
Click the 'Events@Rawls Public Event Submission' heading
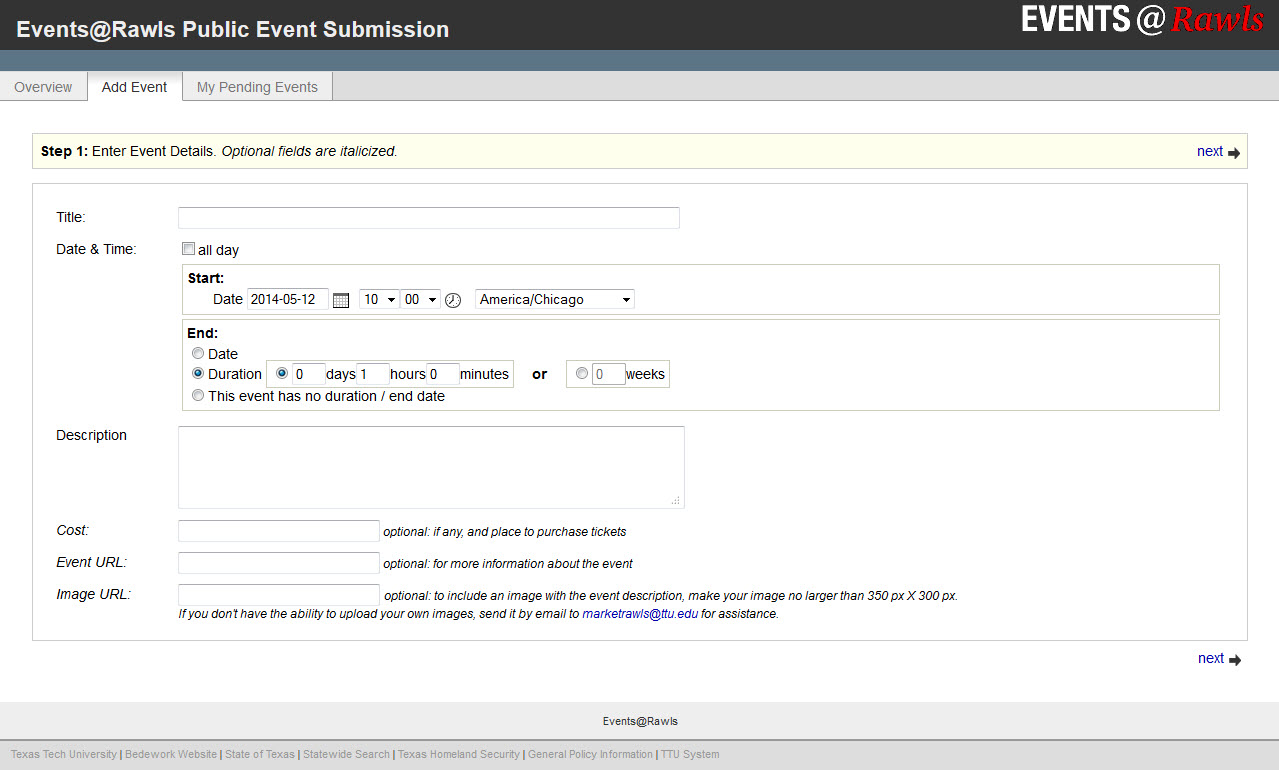click(x=233, y=29)
